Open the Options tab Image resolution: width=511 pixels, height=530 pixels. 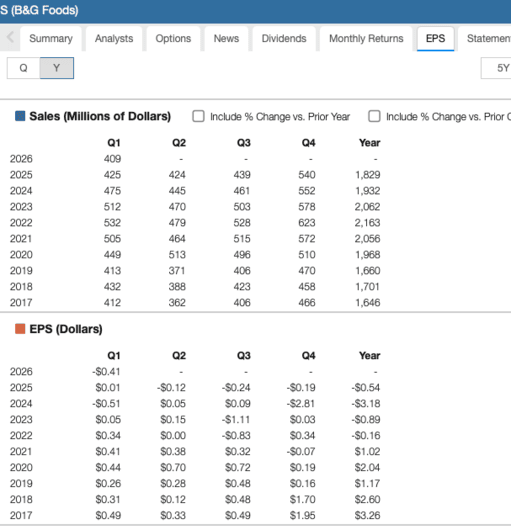coord(173,39)
